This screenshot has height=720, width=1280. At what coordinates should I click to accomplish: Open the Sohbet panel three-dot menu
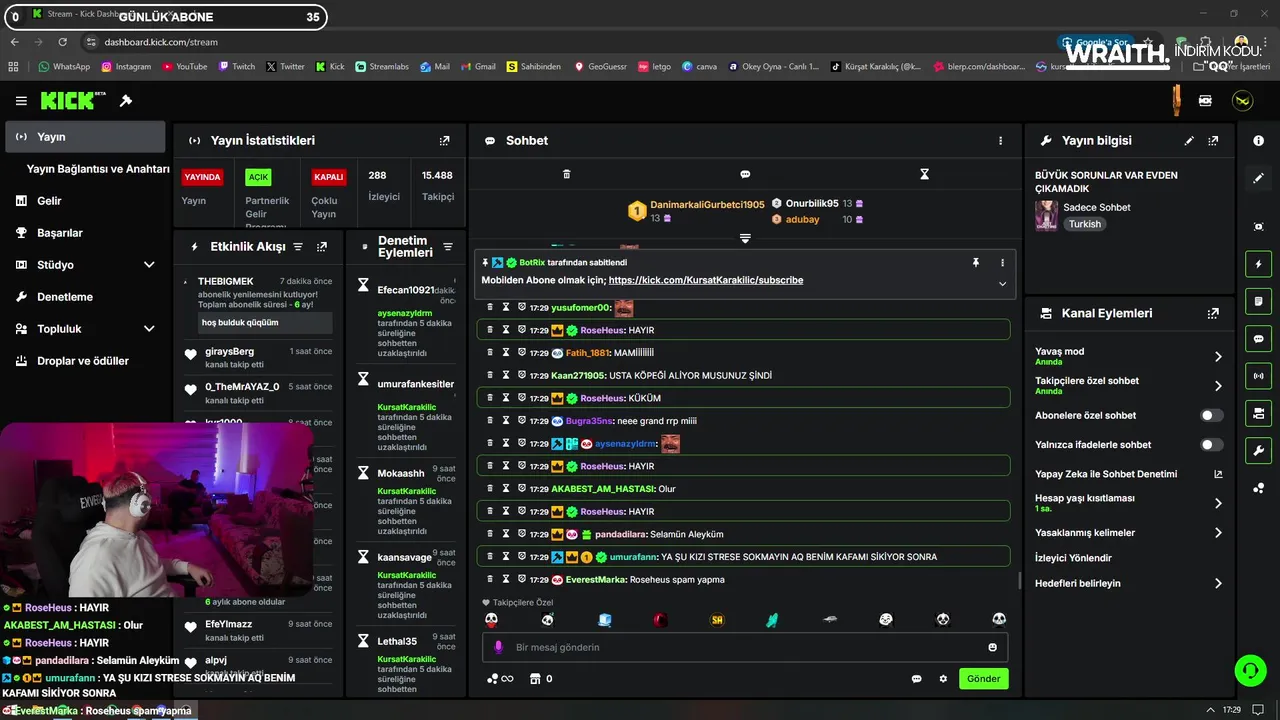[1000, 141]
